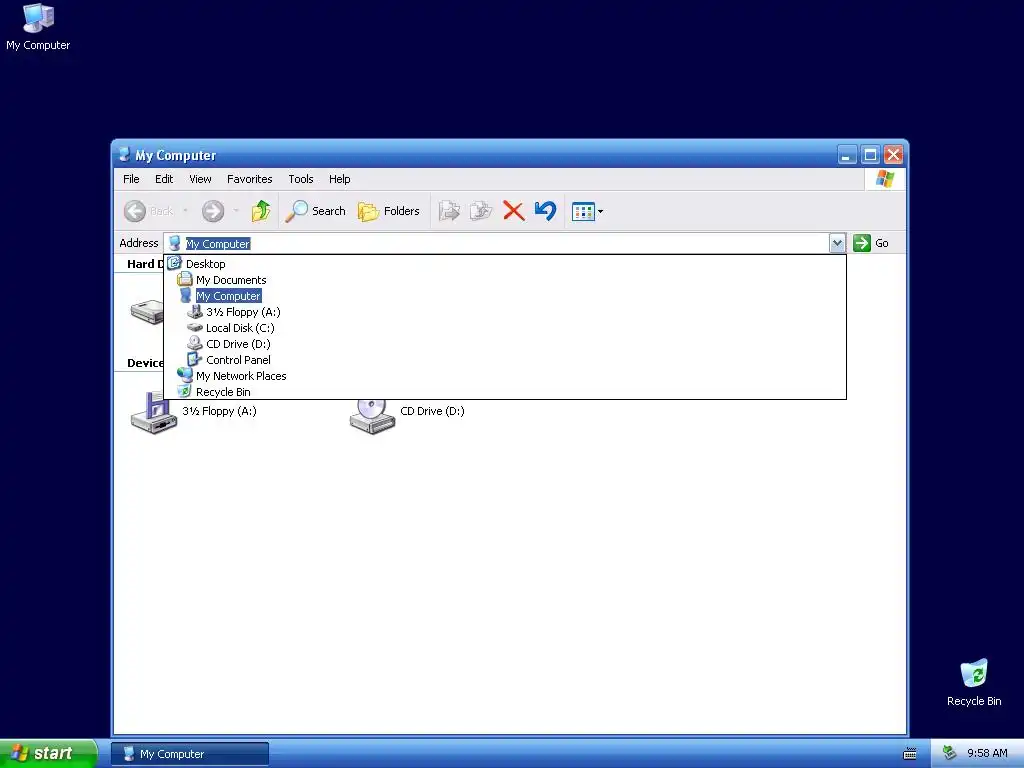1024x768 pixels.
Task: Close the My Computer window
Action: (x=893, y=155)
